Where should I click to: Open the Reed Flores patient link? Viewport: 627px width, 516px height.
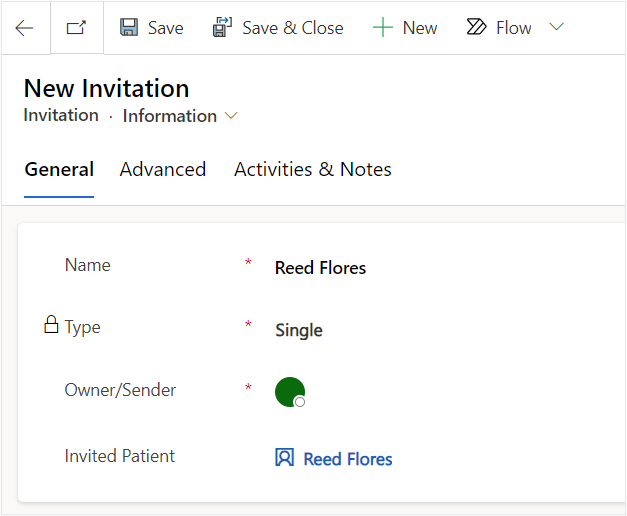[x=348, y=459]
